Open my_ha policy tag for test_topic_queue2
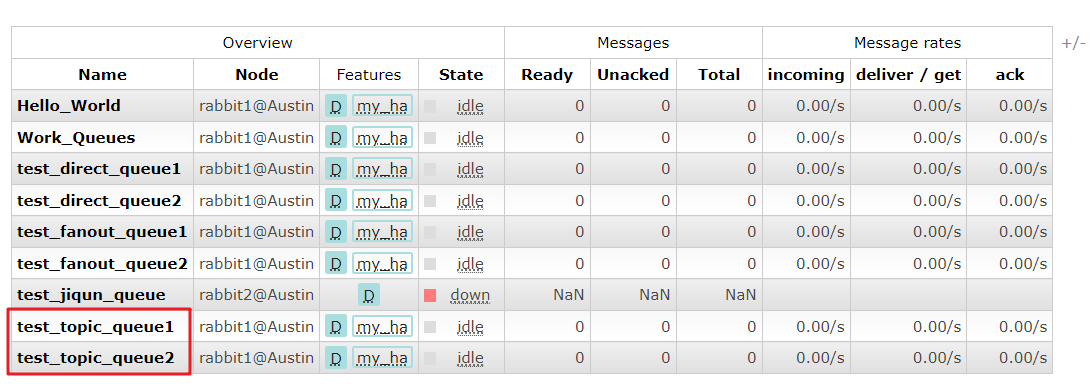Image resolution: width=1092 pixels, height=384 pixels. pyautogui.click(x=382, y=358)
